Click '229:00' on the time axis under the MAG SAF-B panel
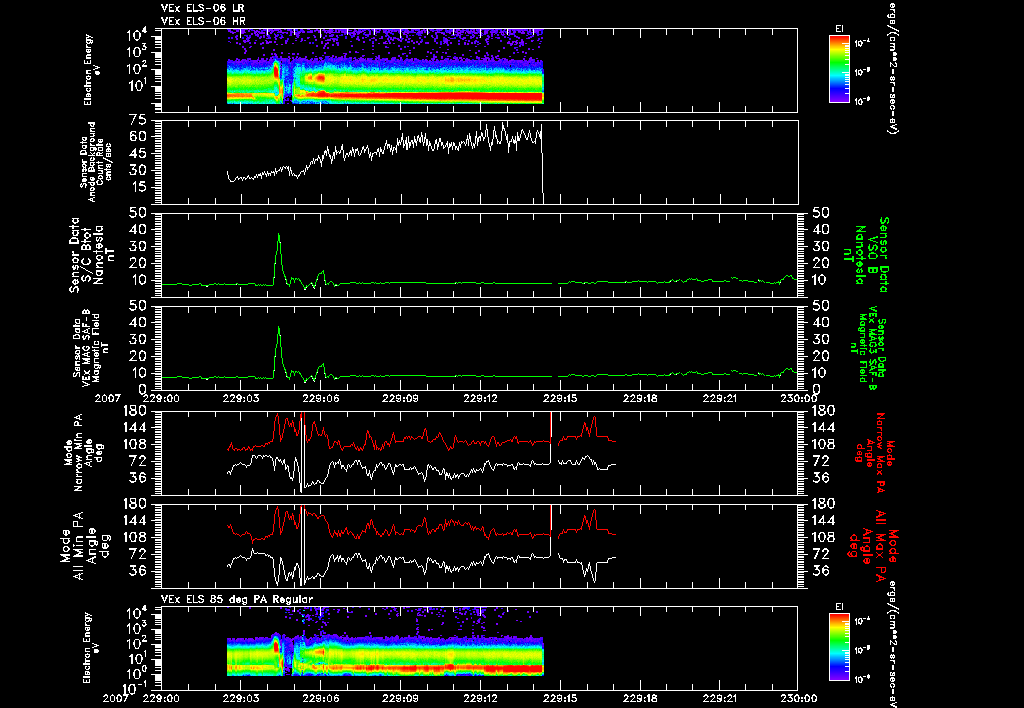The image size is (1024, 708). pos(161,398)
